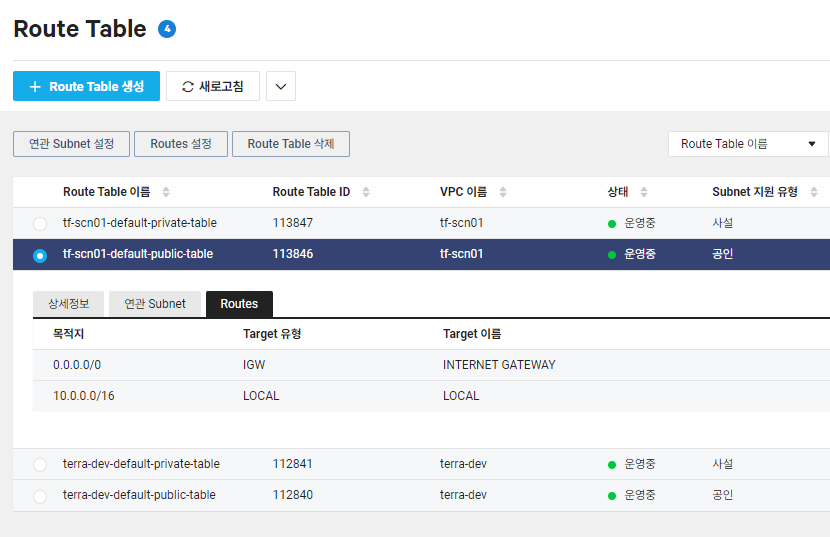
Task: Click the tf-scn01-default-private-table name
Action: click(x=140, y=223)
